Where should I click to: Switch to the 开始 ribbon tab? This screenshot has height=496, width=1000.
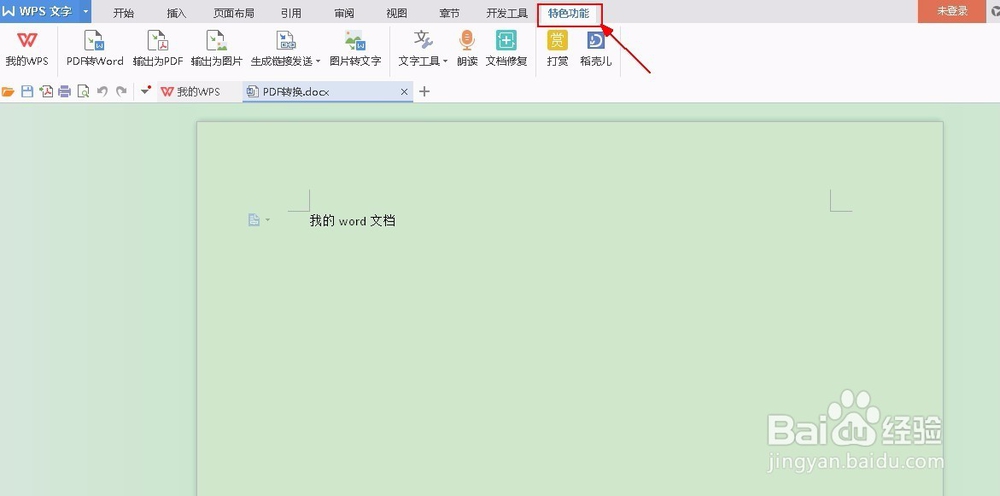123,13
